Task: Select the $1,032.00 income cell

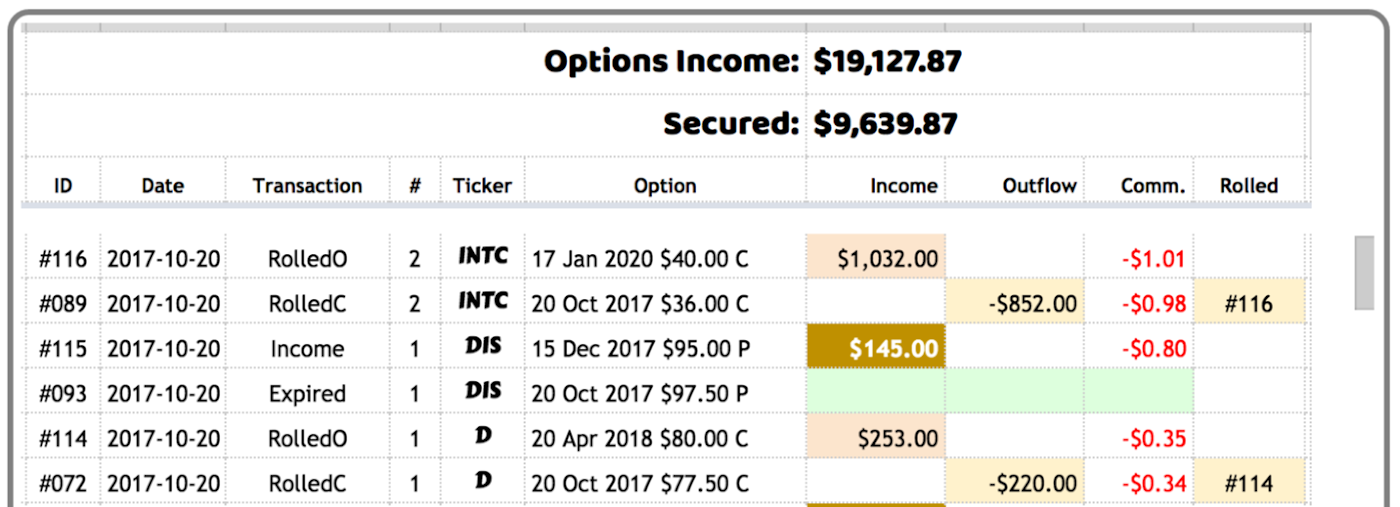Action: [876, 258]
